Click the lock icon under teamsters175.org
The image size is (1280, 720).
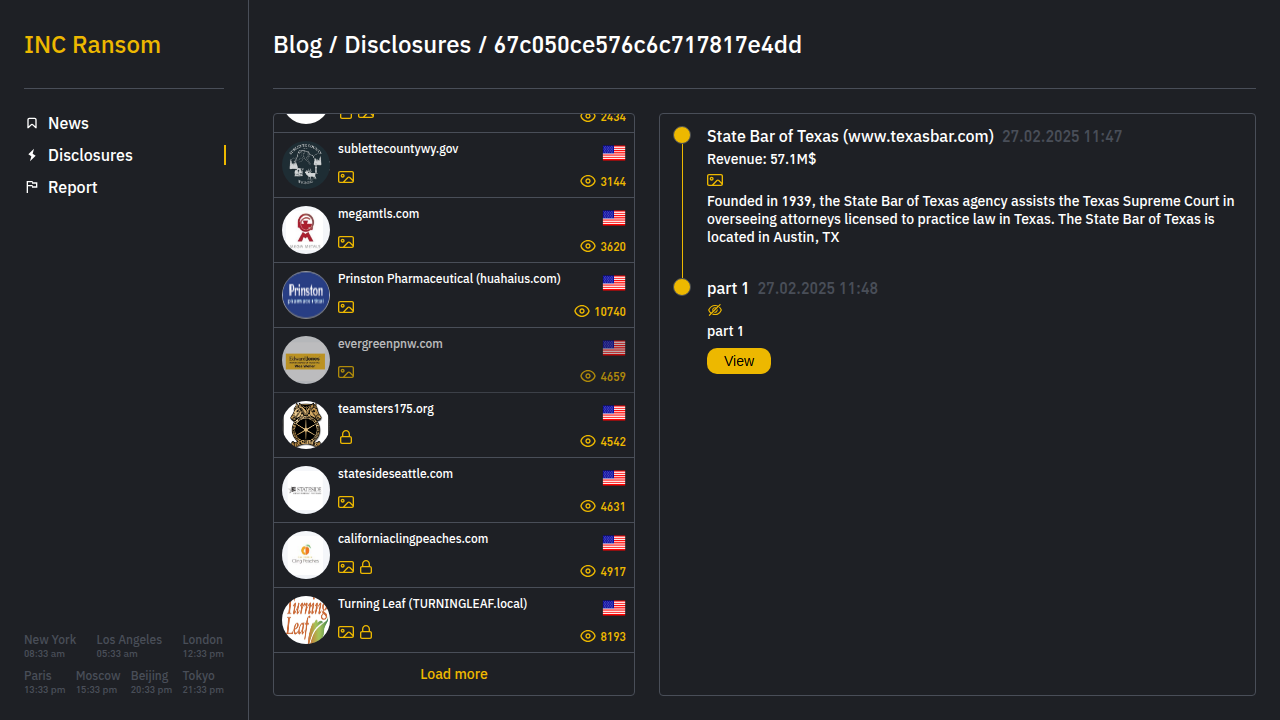point(346,437)
